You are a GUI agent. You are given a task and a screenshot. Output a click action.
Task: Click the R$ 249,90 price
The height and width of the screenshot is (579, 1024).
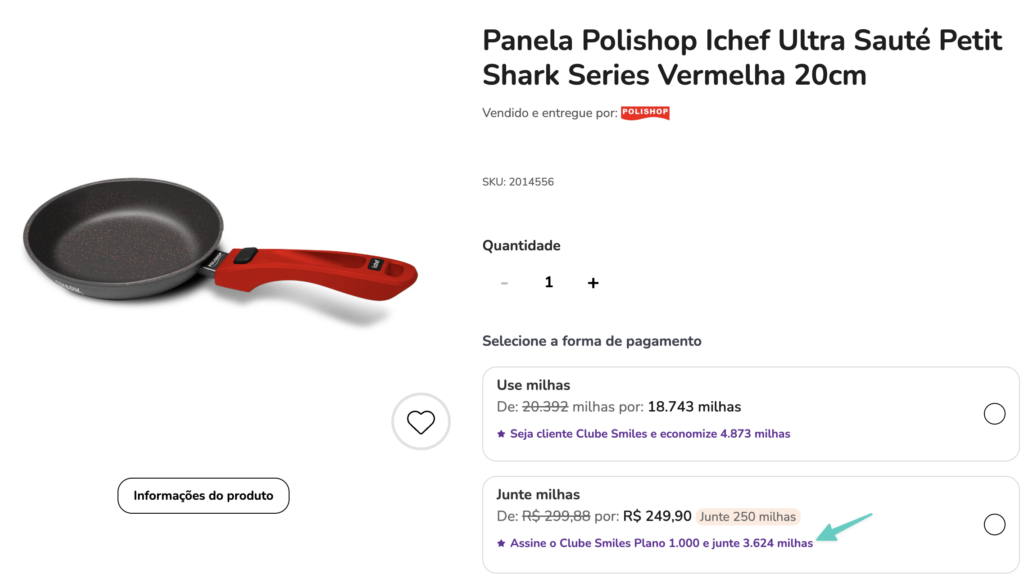coord(657,517)
